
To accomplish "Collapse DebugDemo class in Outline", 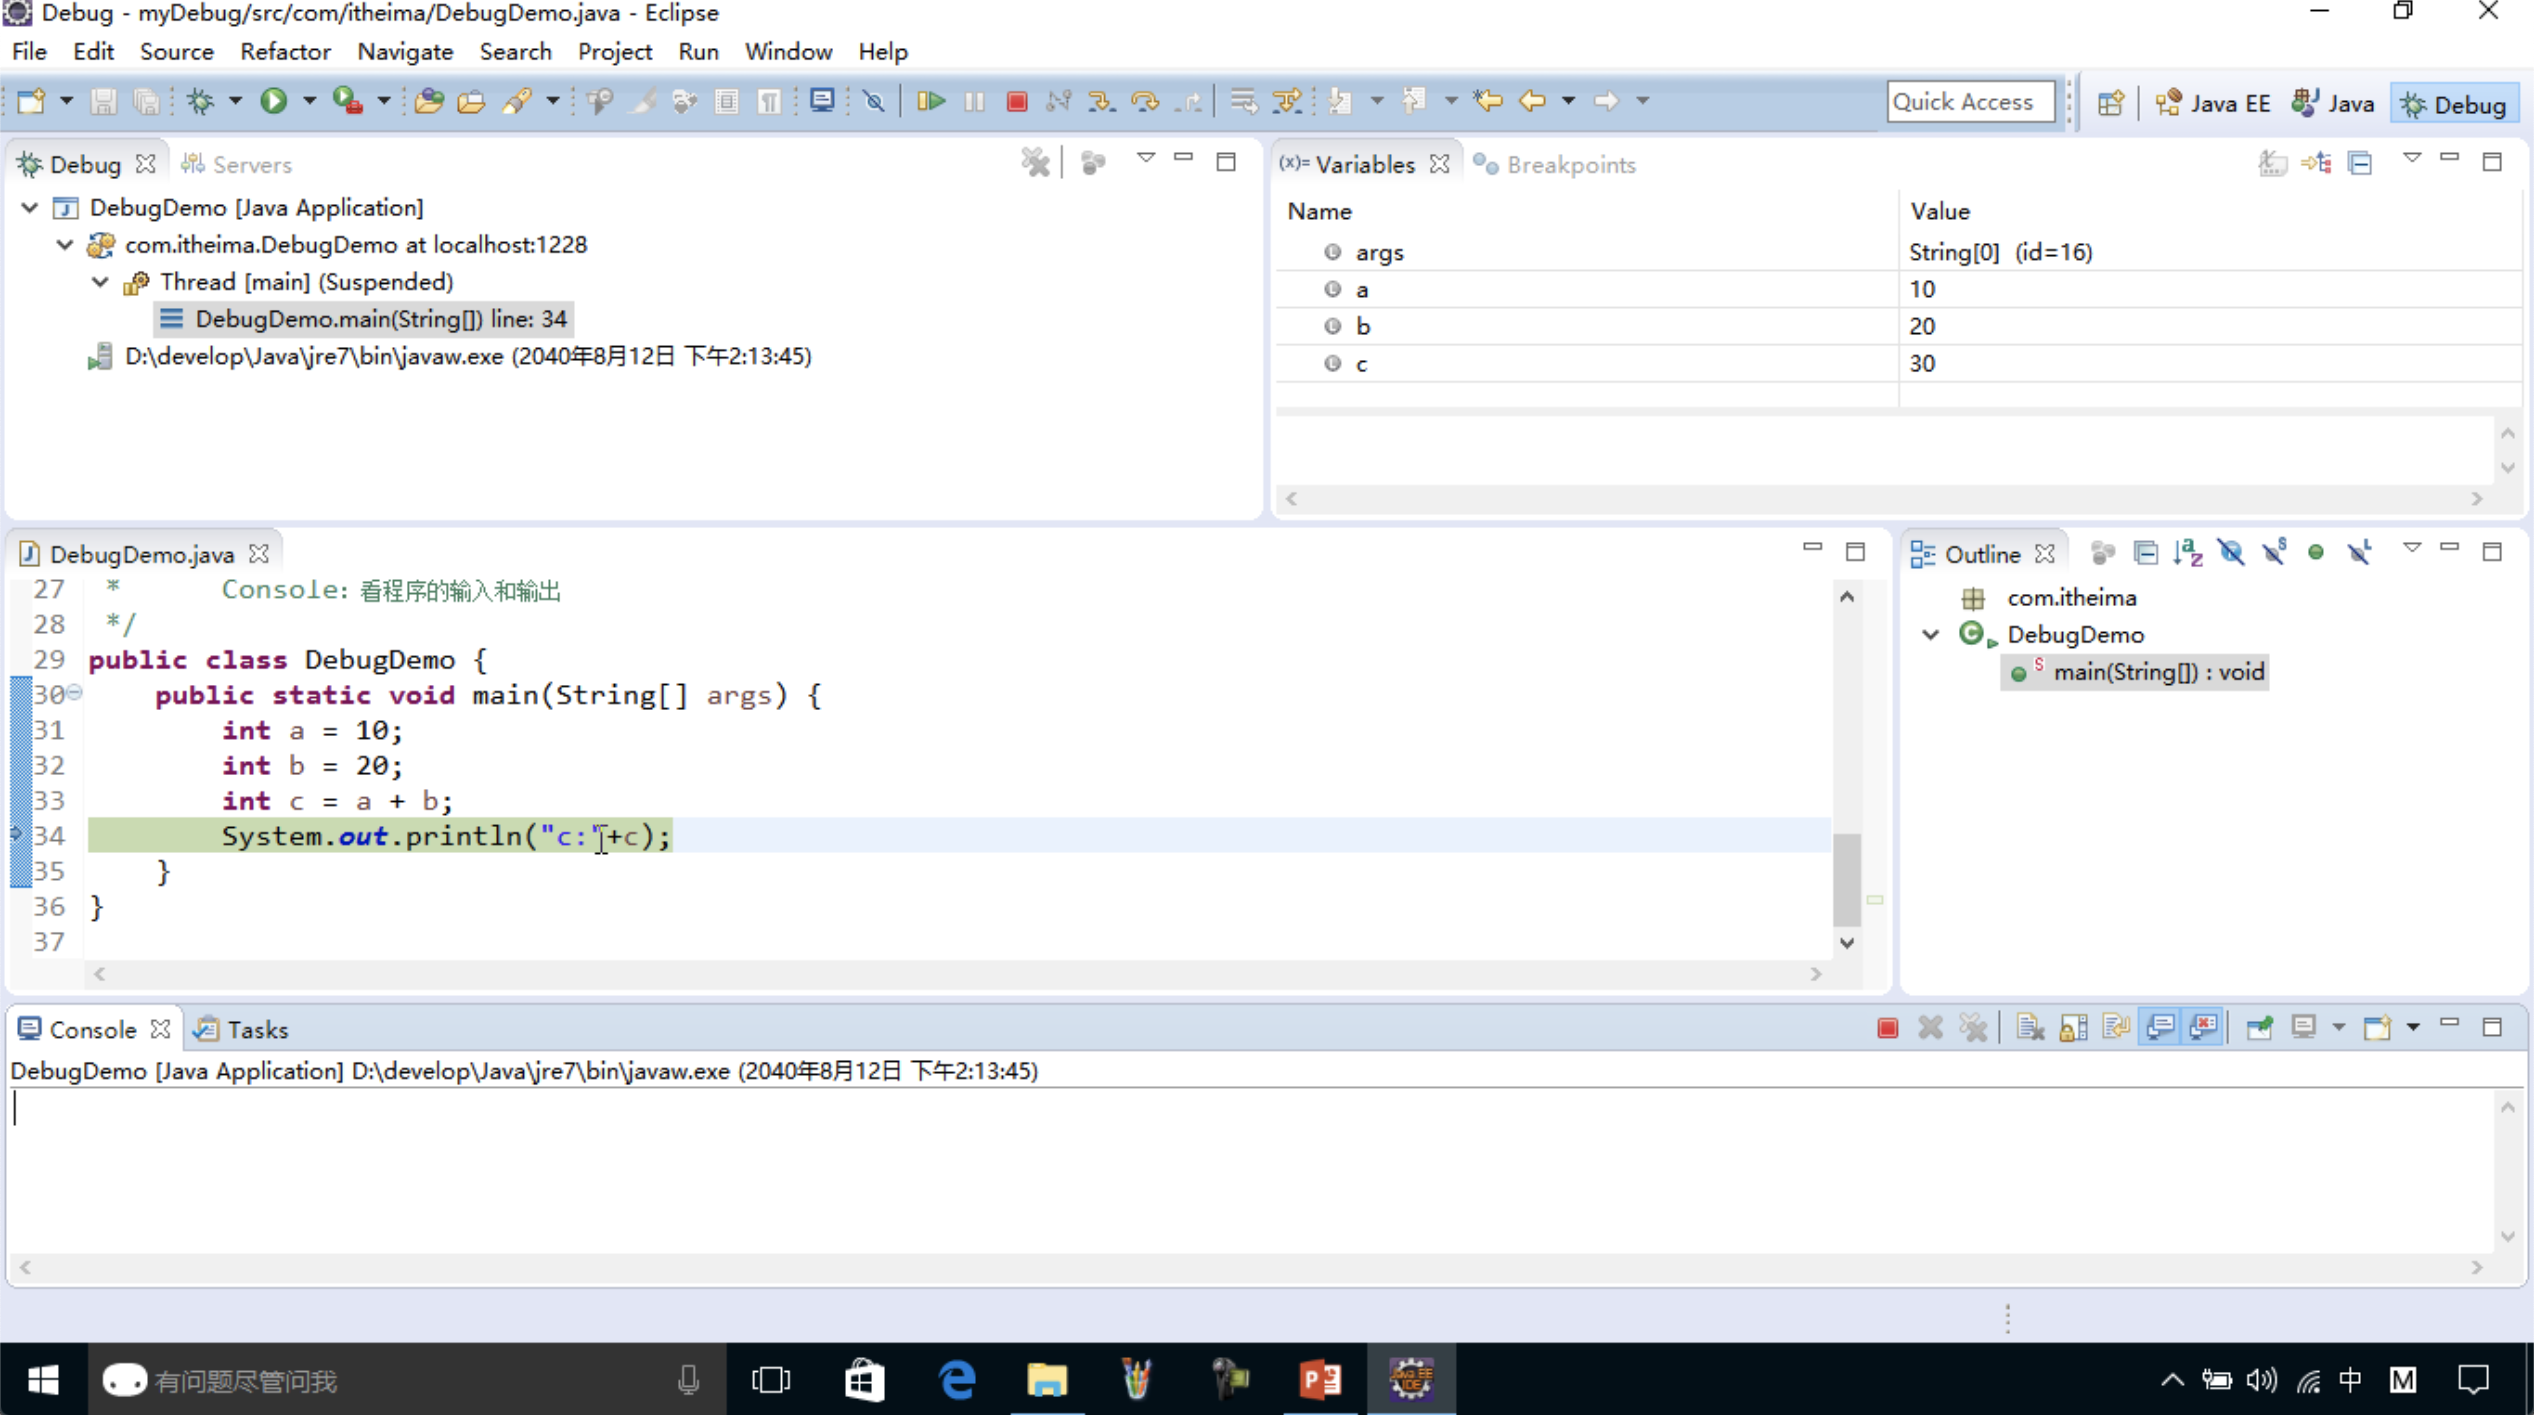I will [x=1931, y=635].
